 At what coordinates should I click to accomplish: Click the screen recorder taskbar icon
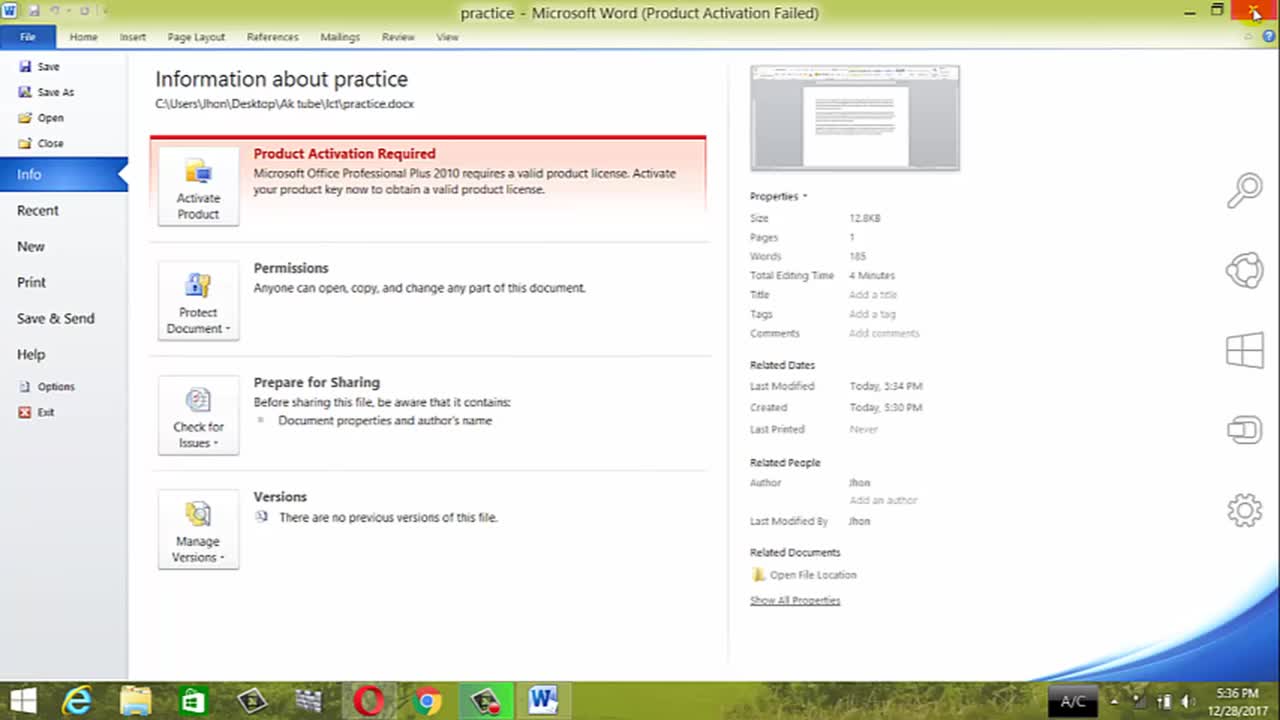[x=486, y=701]
